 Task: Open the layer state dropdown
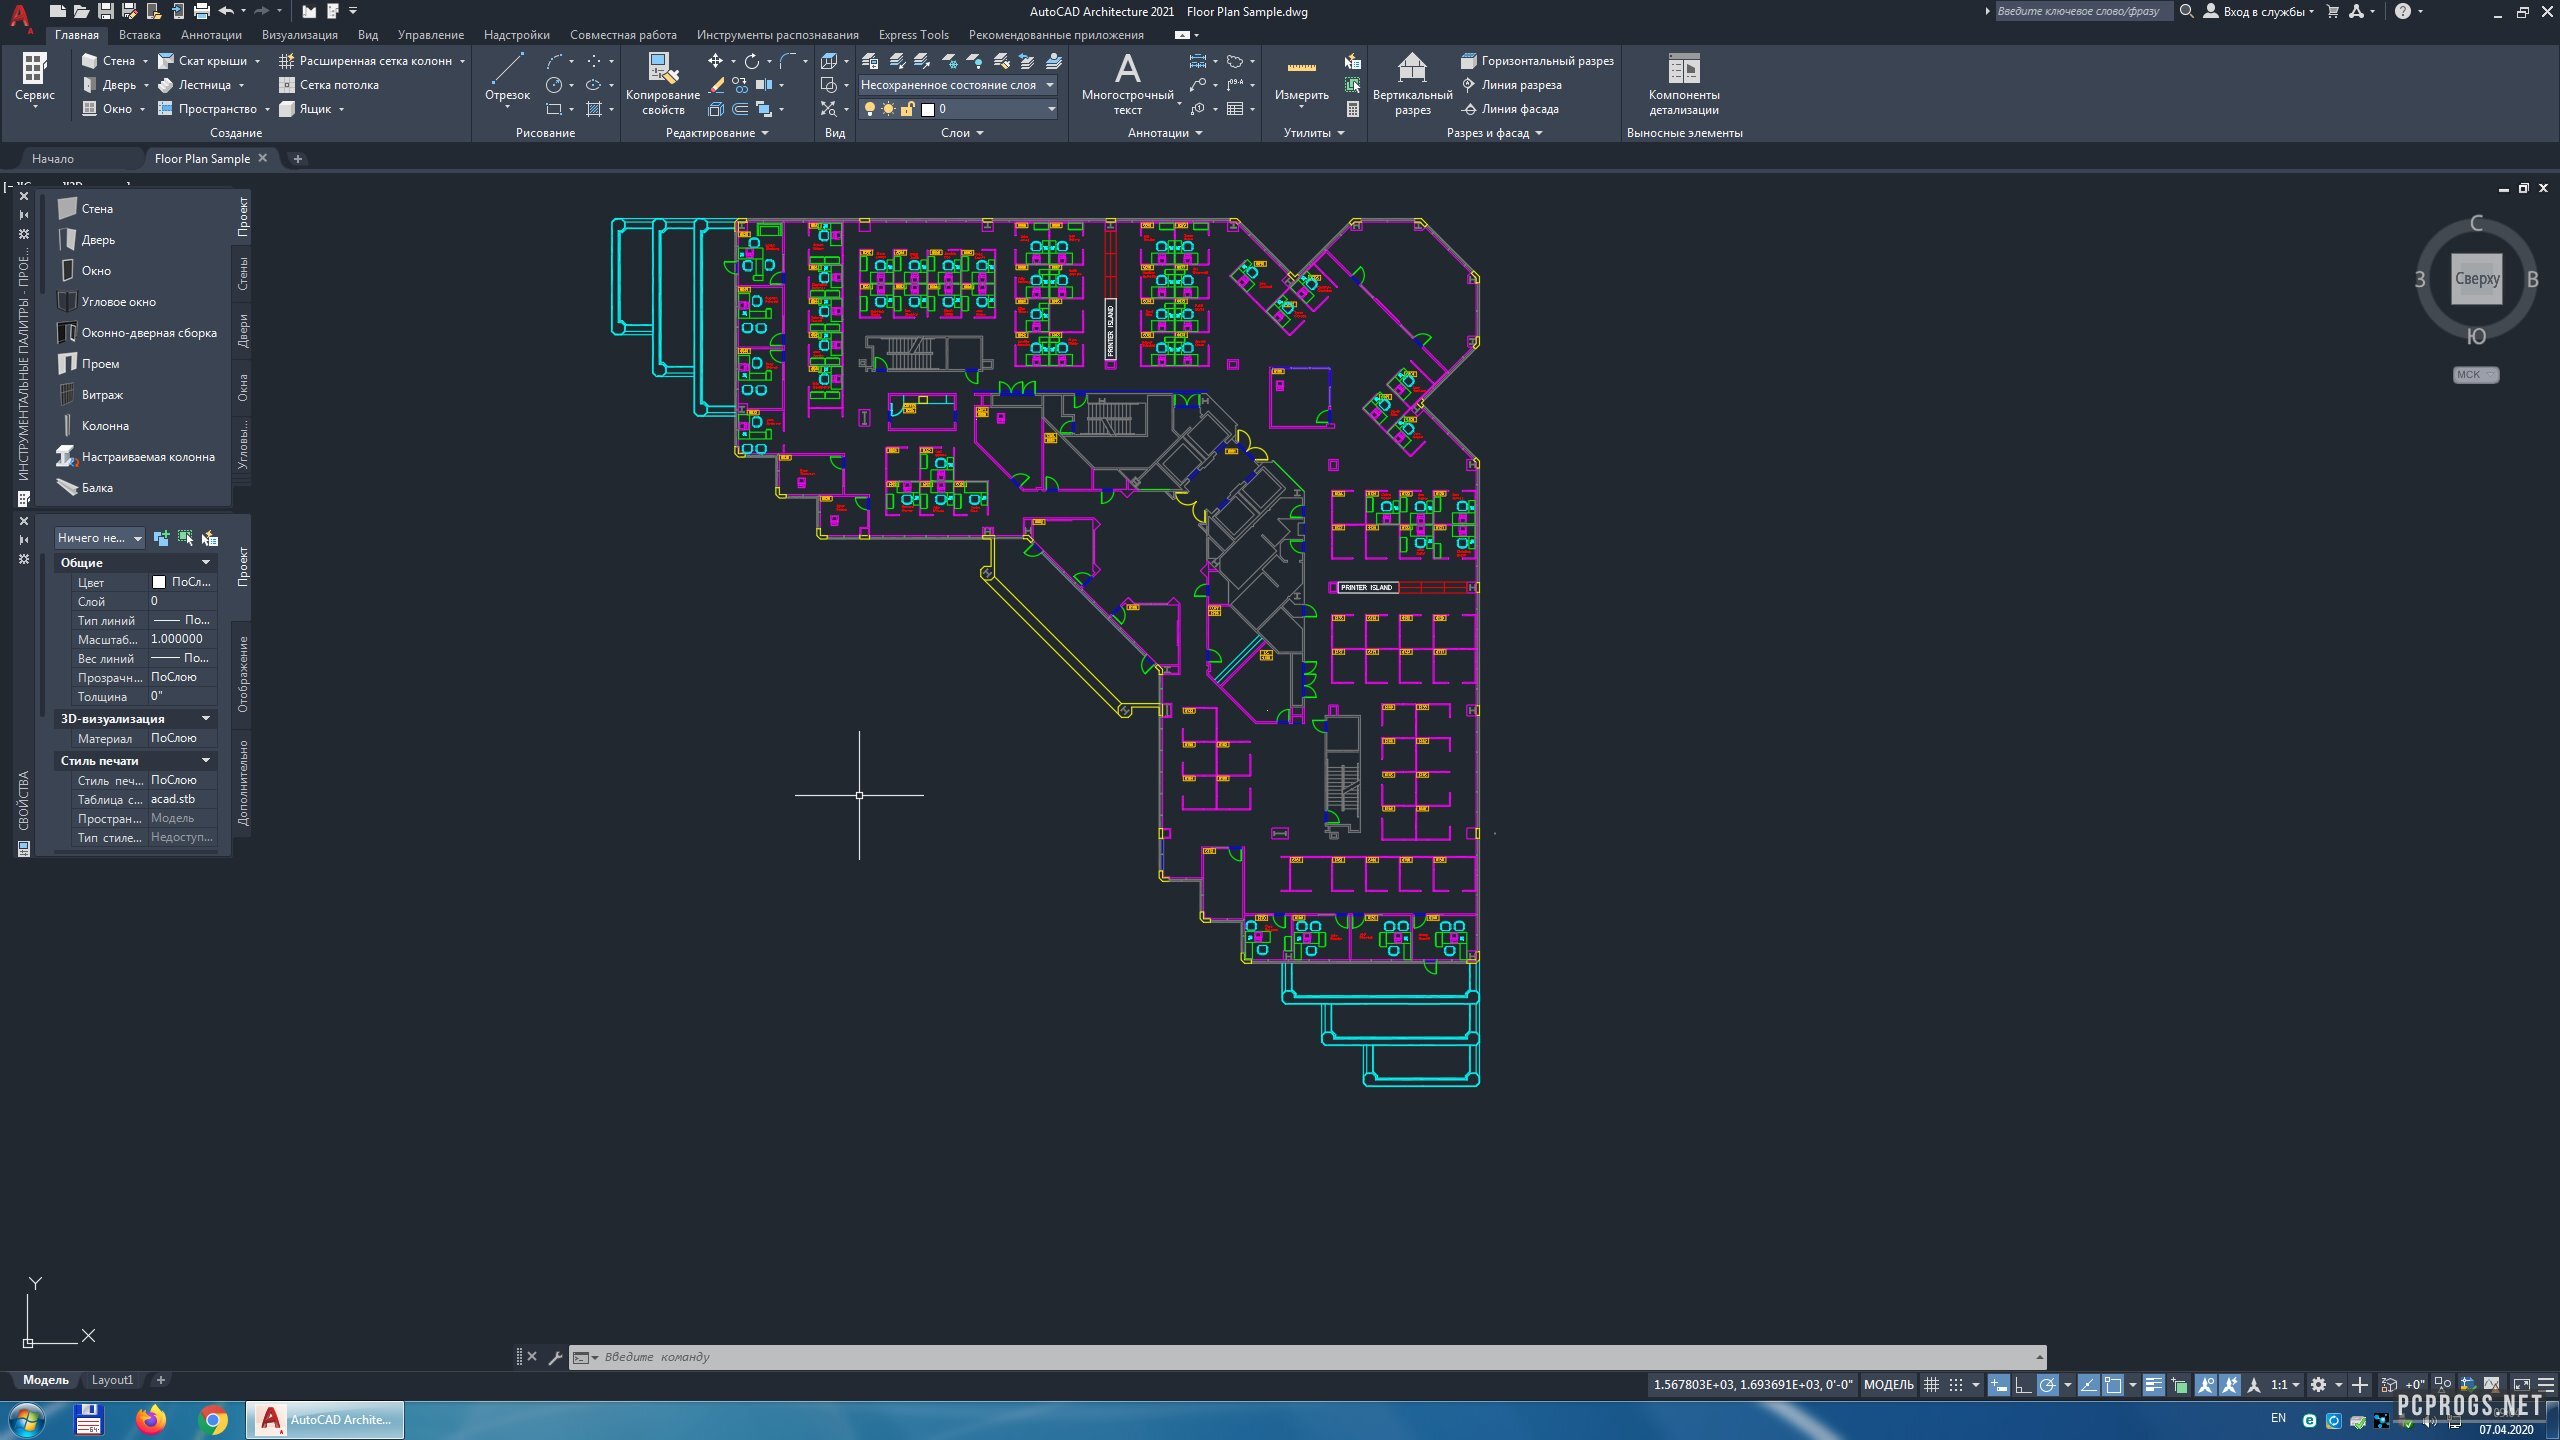click(1050, 85)
